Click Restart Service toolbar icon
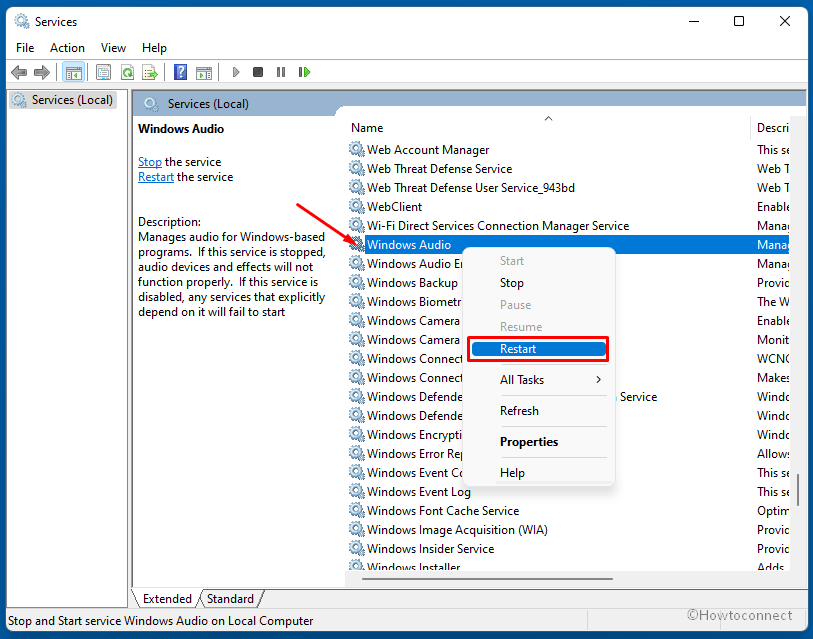The height and width of the screenshot is (639, 813). tap(304, 72)
